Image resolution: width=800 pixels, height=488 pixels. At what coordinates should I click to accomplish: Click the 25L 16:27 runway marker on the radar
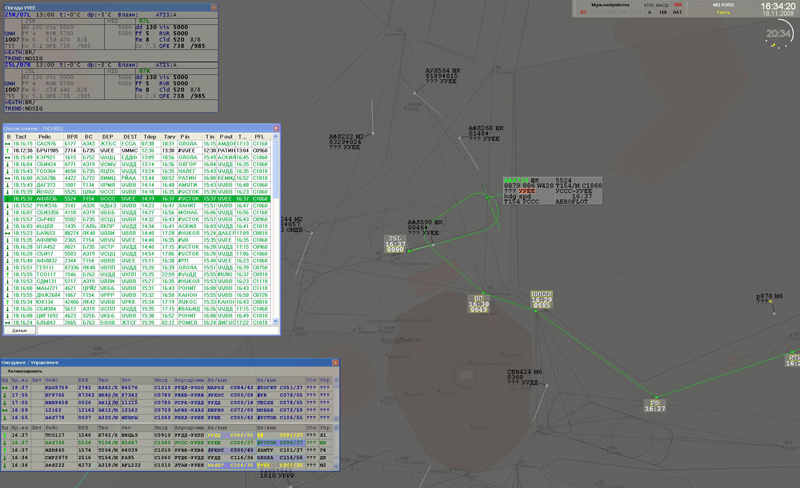396,243
